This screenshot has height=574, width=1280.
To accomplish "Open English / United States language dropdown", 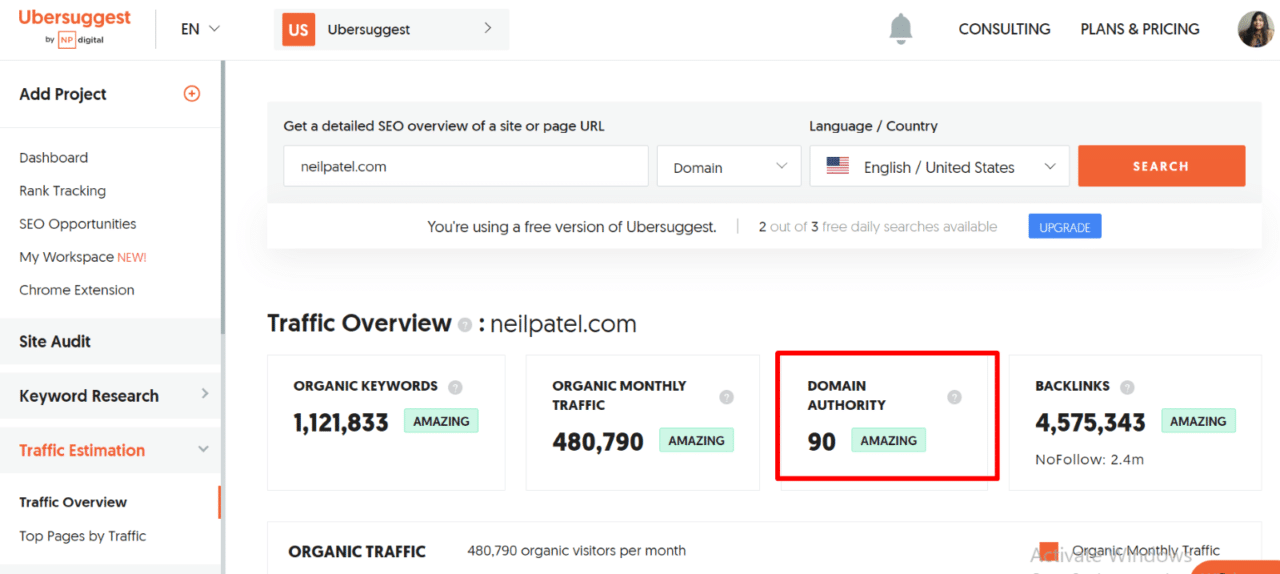I will click(939, 167).
